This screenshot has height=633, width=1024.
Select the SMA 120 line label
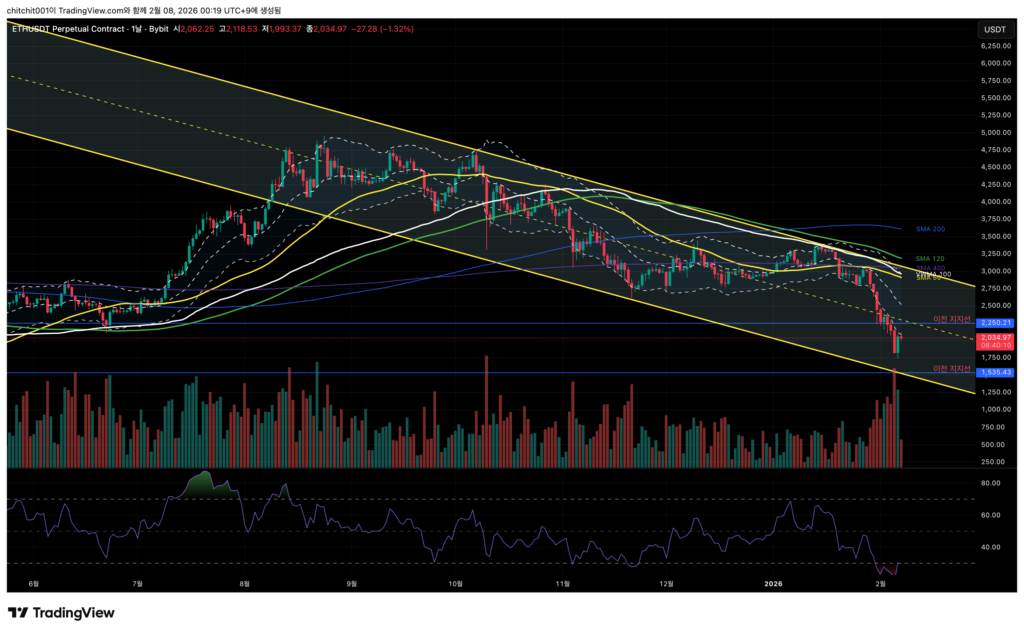[x=931, y=258]
